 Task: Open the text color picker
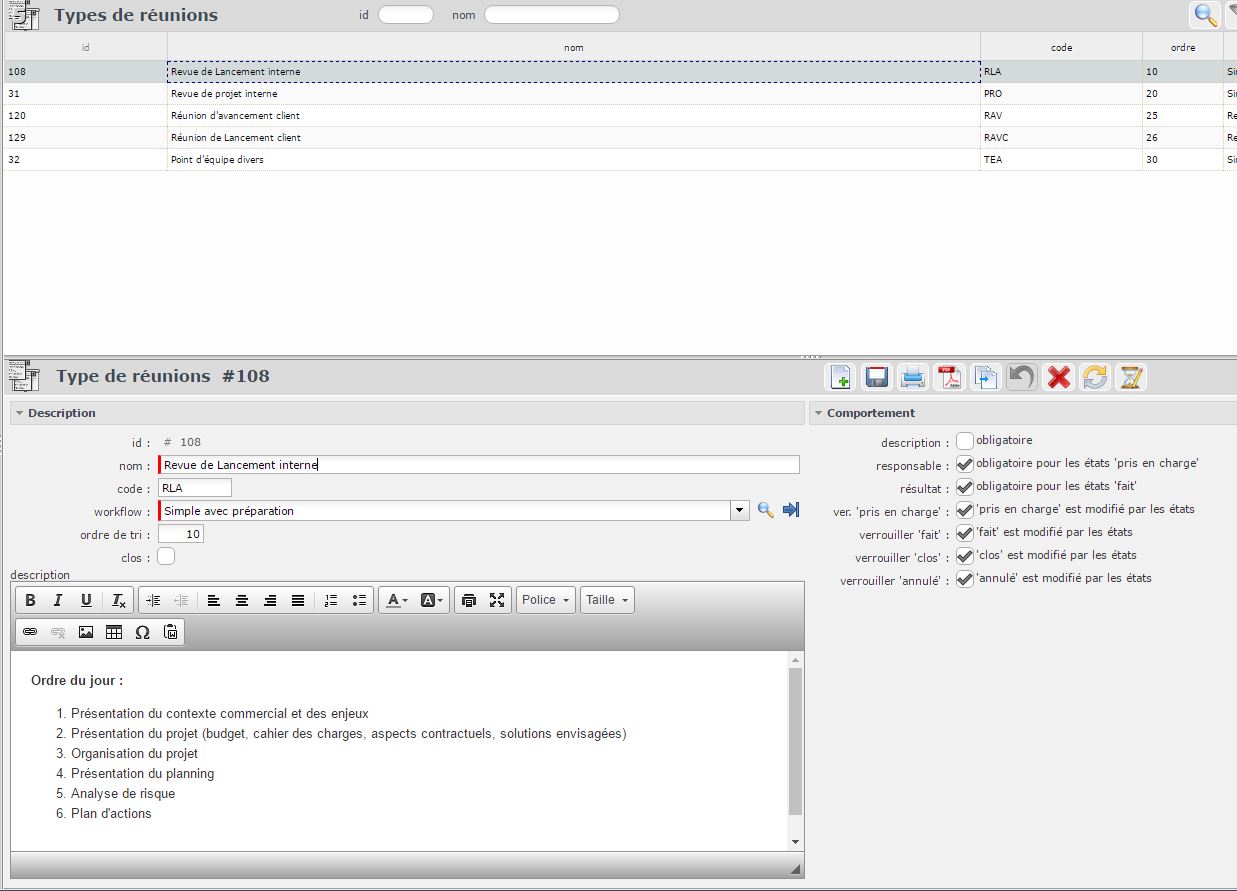tap(396, 600)
